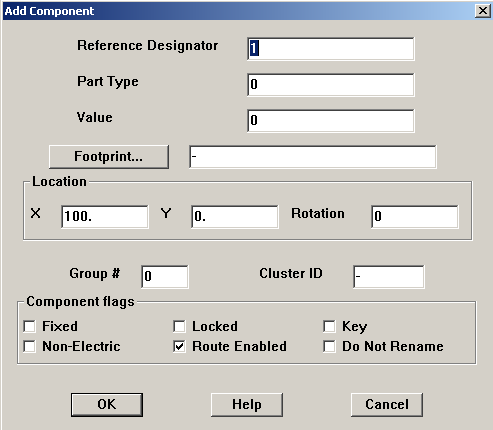This screenshot has width=493, height=430.
Task: Confirm with the OK button
Action: coord(107,405)
